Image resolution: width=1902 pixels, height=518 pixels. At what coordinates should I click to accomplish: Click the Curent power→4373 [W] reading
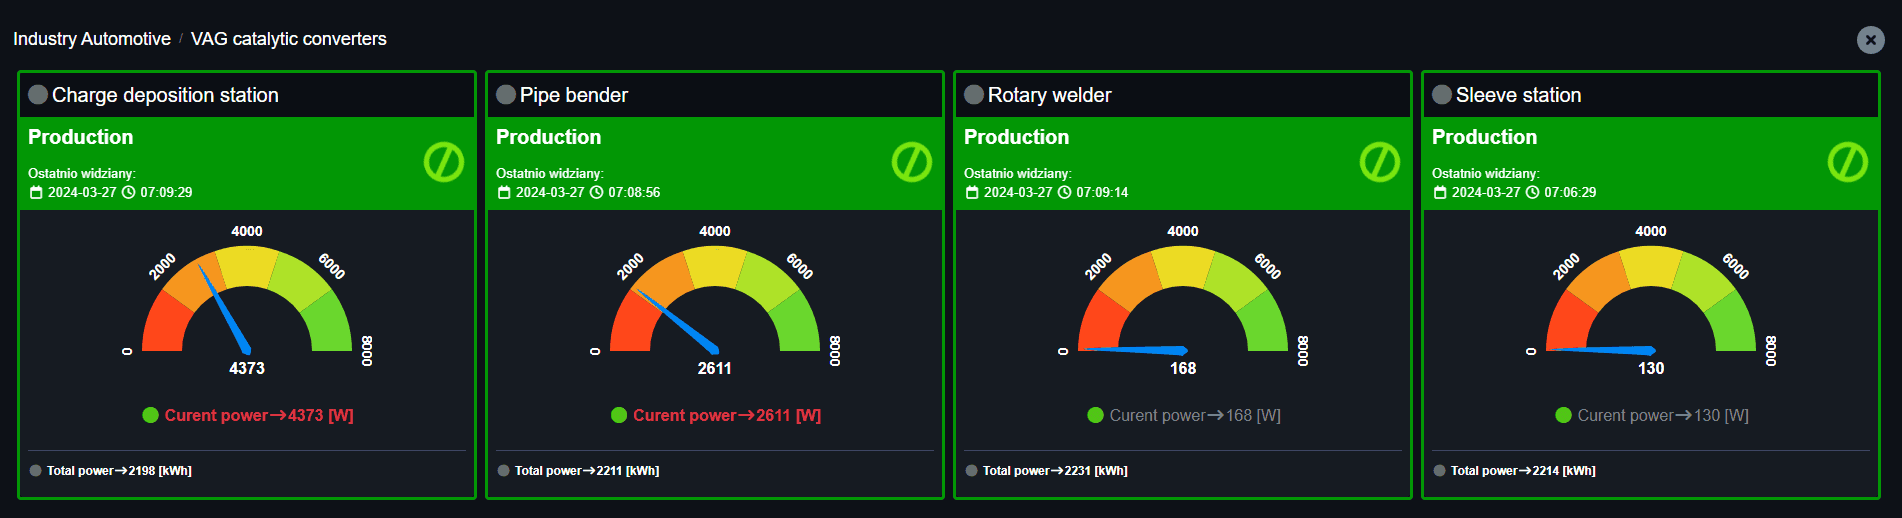(259, 415)
